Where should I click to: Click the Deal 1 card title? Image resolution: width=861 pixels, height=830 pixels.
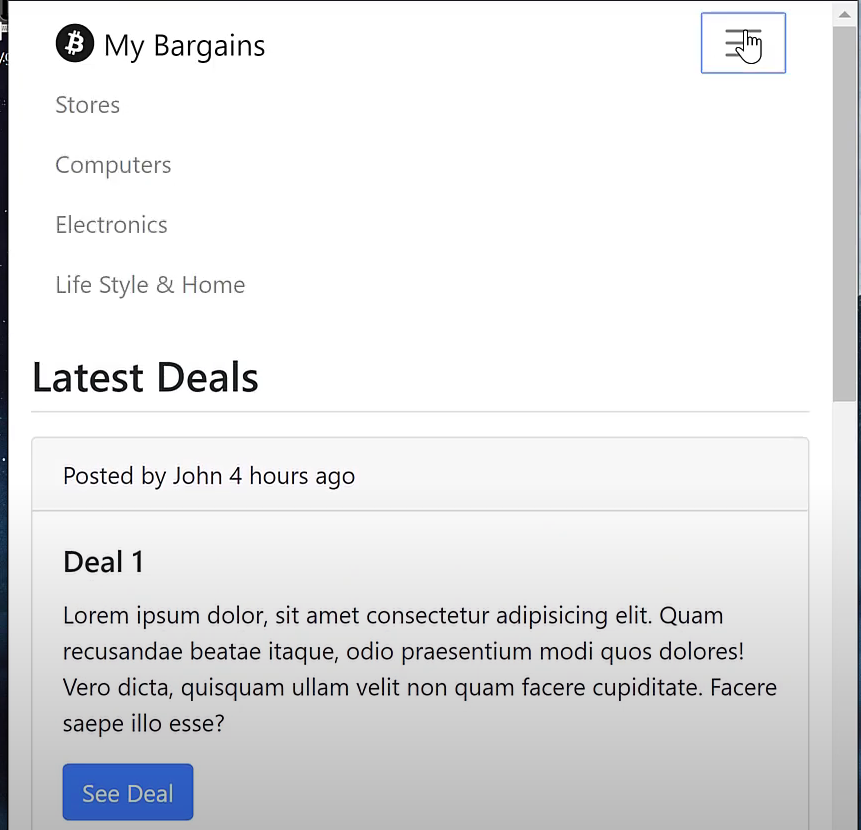[103, 561]
